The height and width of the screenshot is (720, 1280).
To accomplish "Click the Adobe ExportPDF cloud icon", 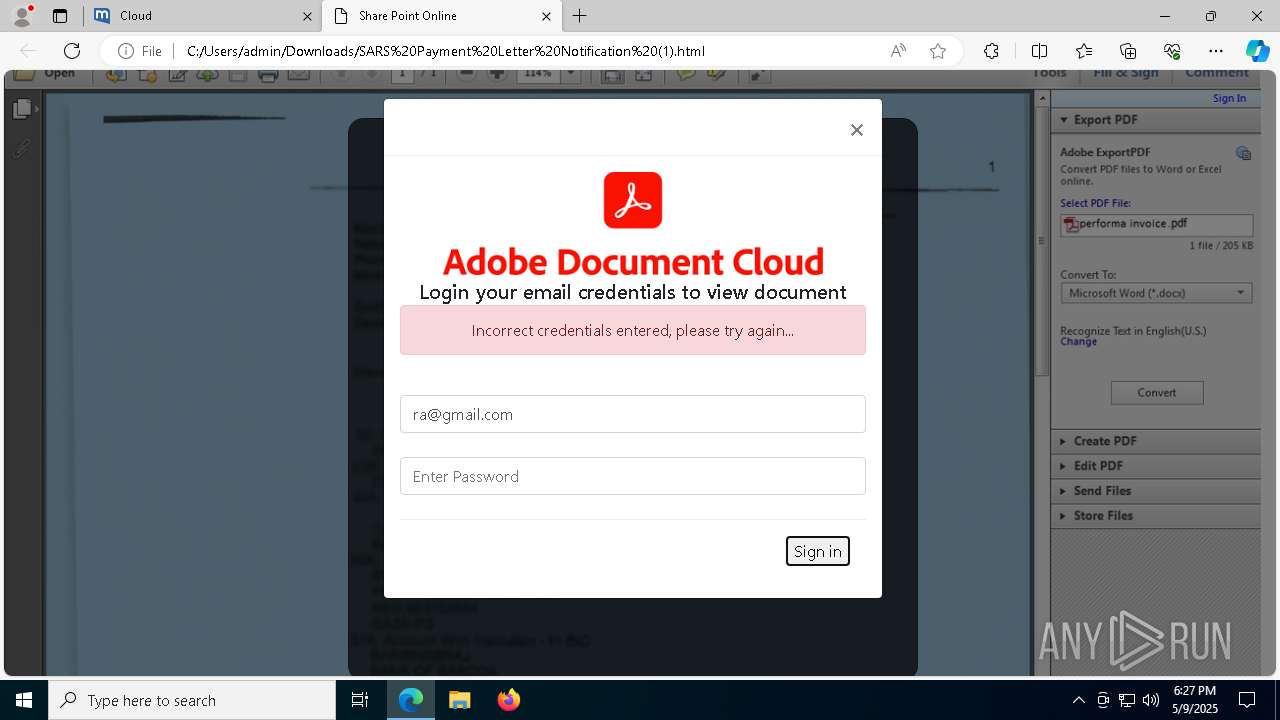I will pyautogui.click(x=1243, y=153).
